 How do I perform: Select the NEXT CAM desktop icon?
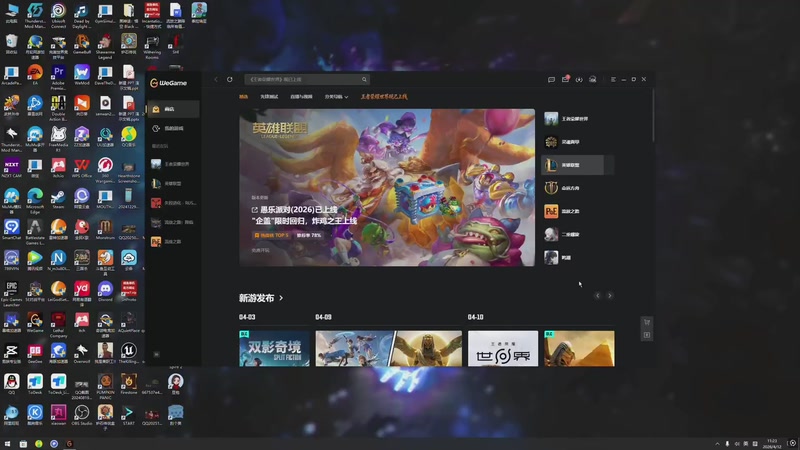click(x=11, y=168)
